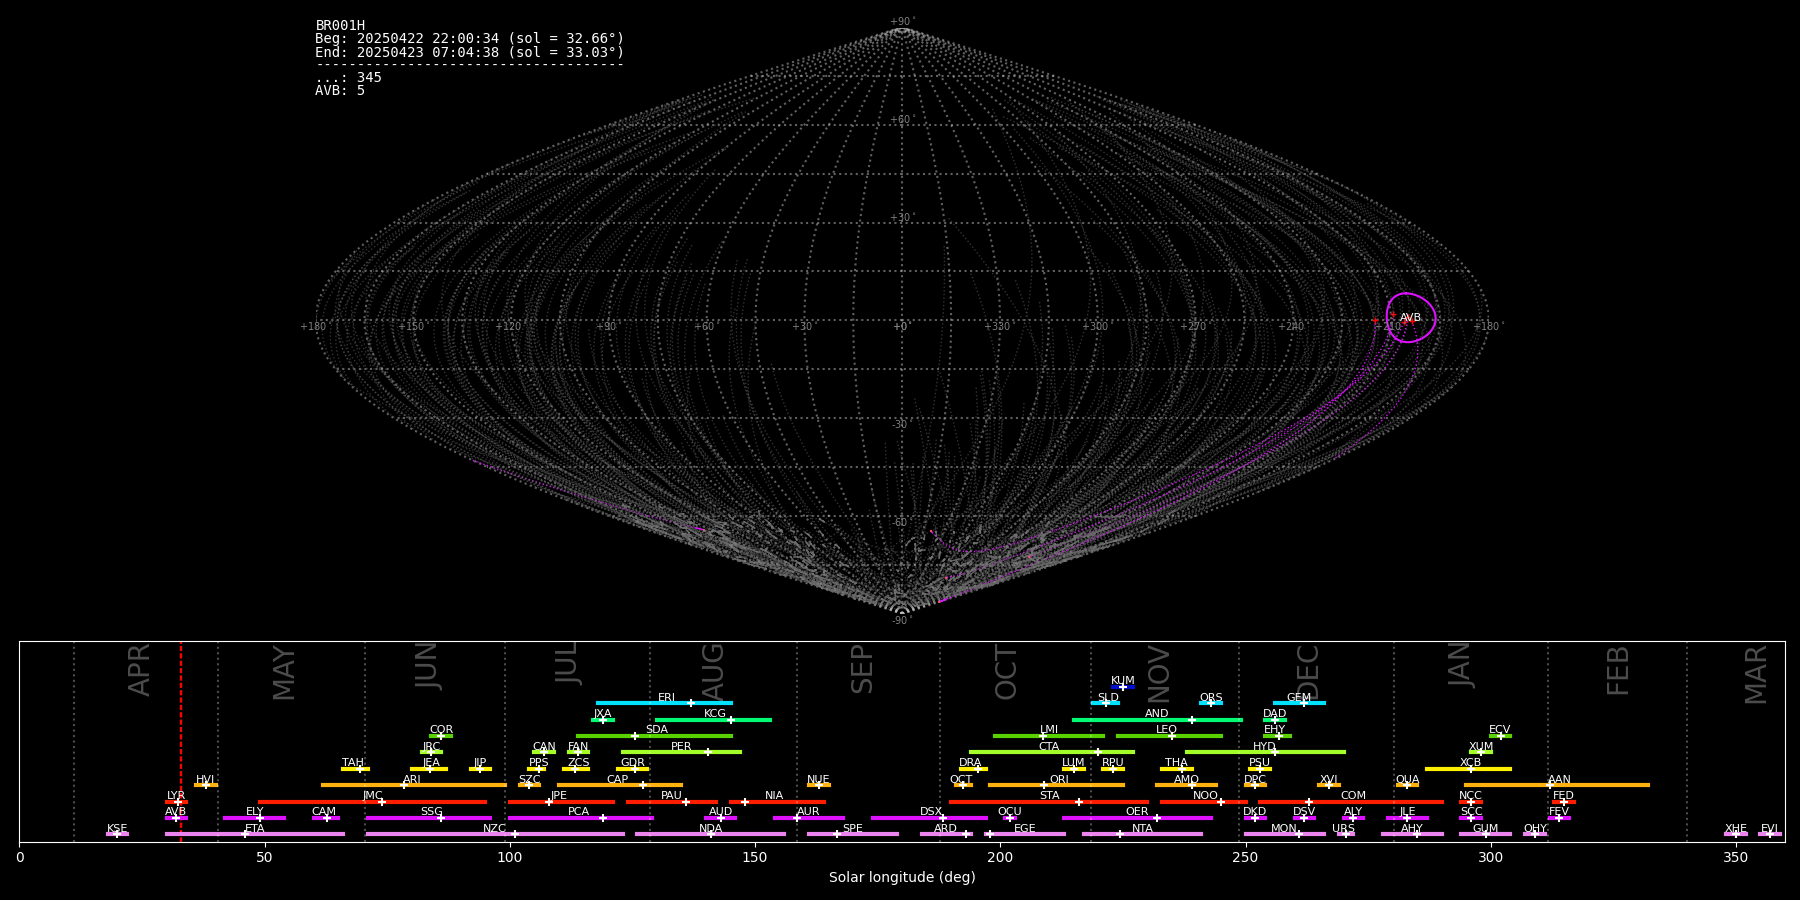The width and height of the screenshot is (1800, 900).
Task: Pick the ORS shower label
Action: [1211, 698]
